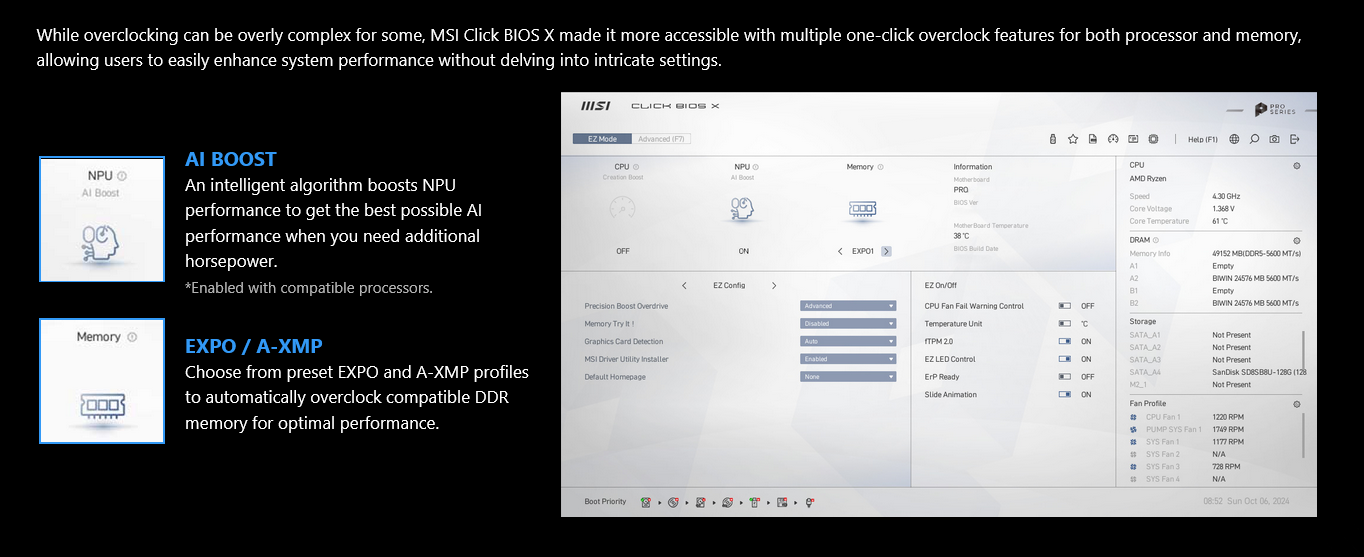Image resolution: width=1364 pixels, height=557 pixels.
Task: Toggle fTPM 2.0 switch
Action: [1064, 341]
